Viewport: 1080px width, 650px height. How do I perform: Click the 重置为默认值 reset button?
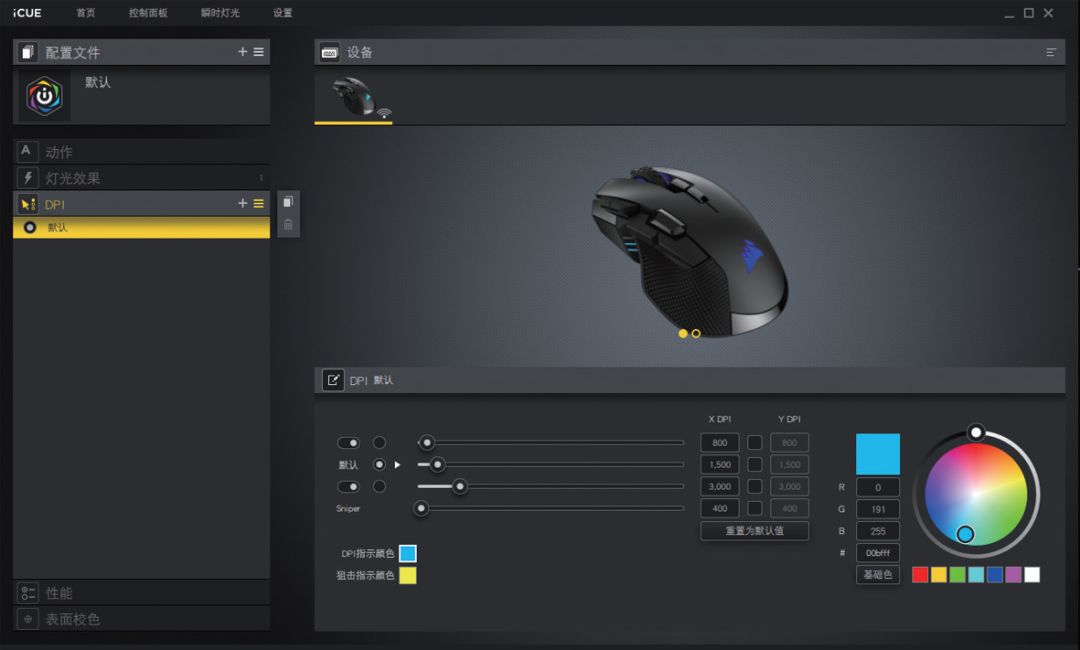click(754, 531)
